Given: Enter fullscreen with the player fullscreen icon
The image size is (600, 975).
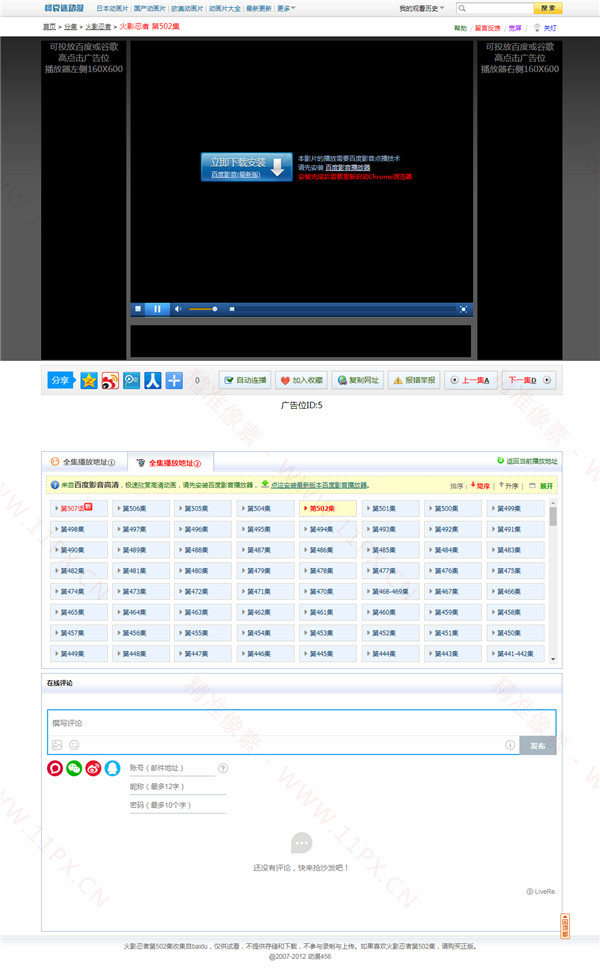Looking at the screenshot, I should (x=463, y=309).
